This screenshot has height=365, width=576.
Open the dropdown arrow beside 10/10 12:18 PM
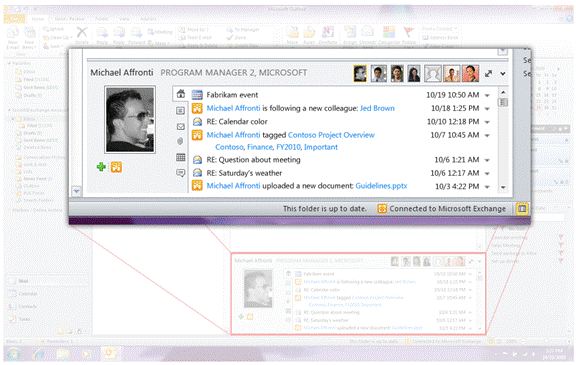coord(487,122)
